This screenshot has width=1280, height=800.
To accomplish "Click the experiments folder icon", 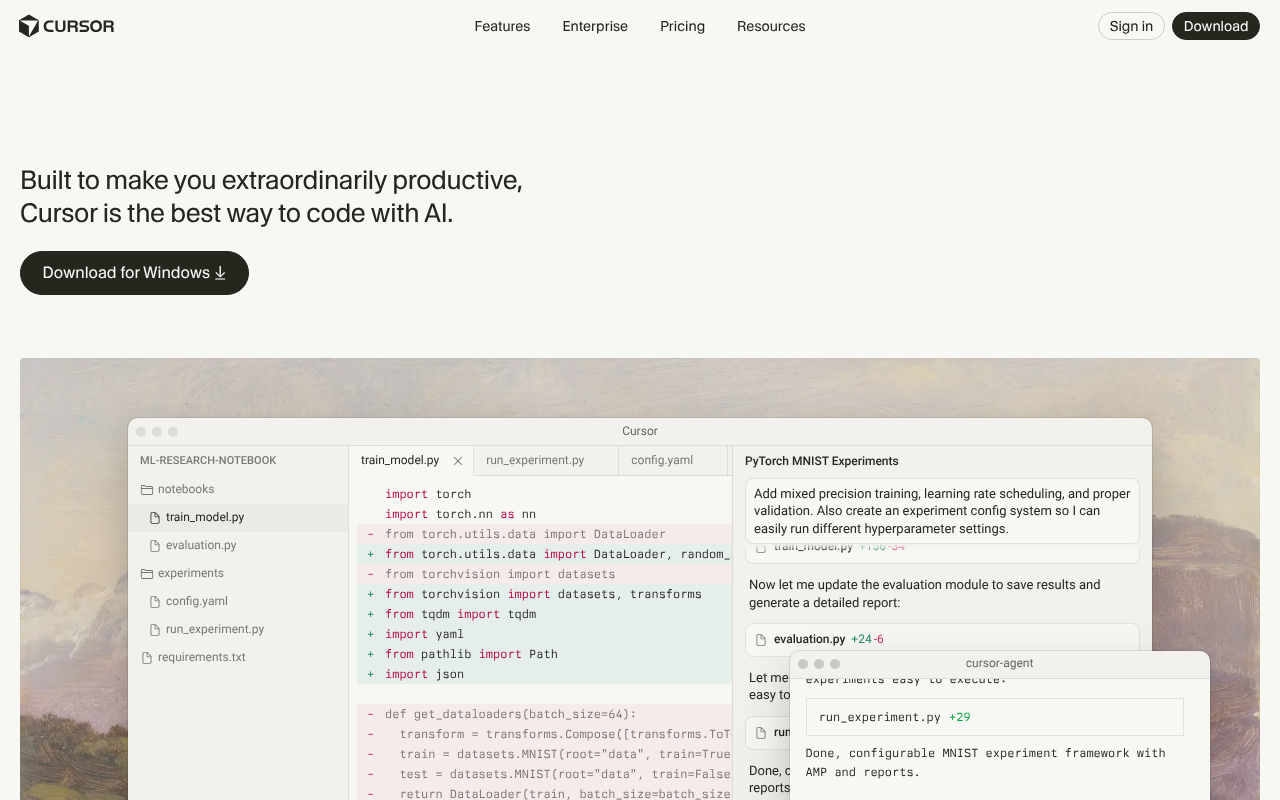I will (147, 574).
